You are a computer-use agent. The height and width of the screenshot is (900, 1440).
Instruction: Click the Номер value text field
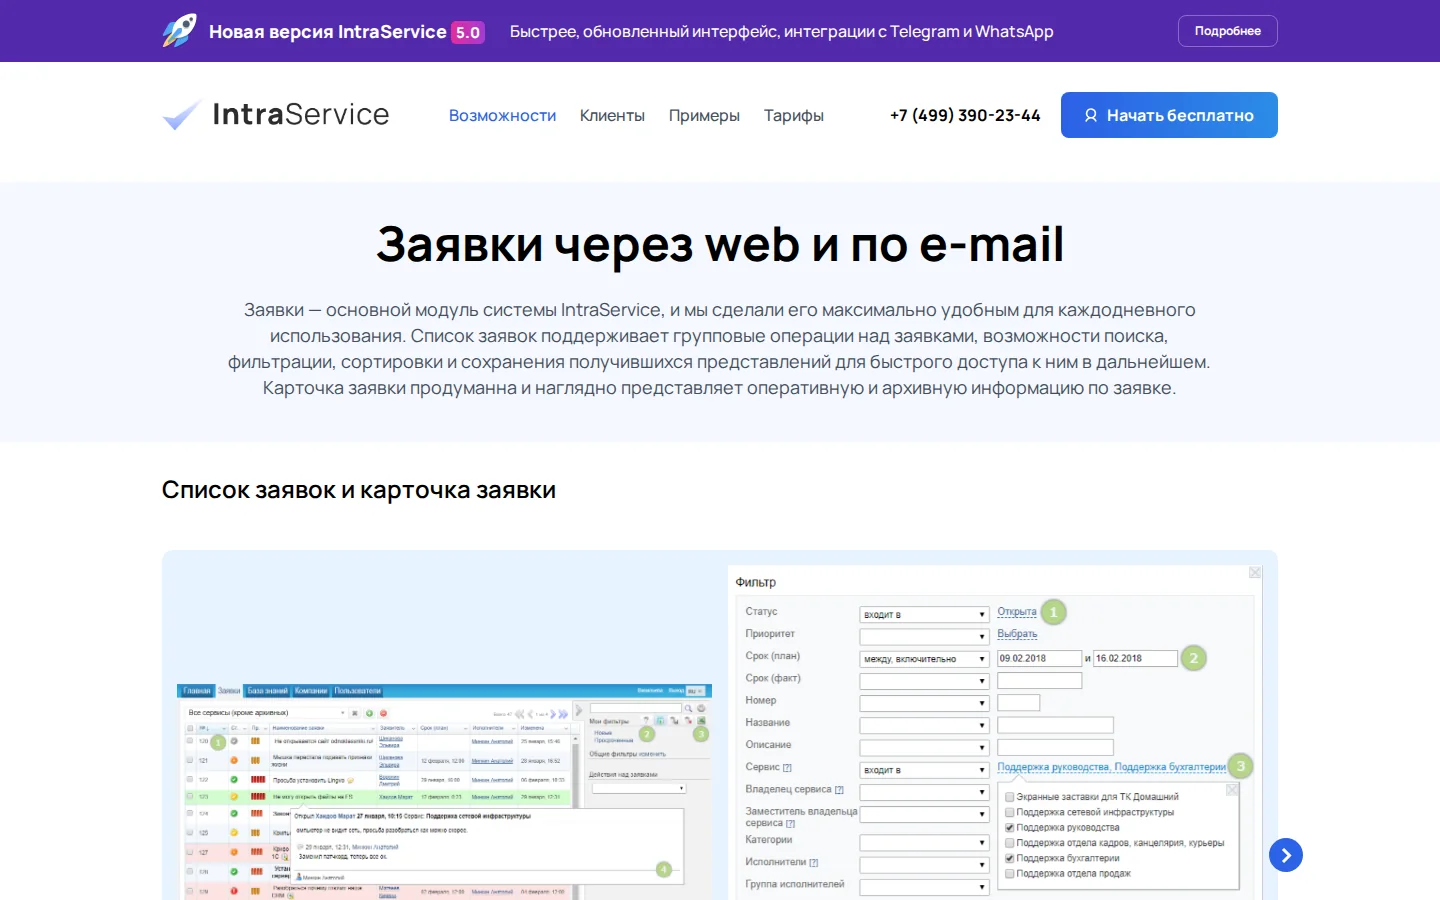[1018, 703]
